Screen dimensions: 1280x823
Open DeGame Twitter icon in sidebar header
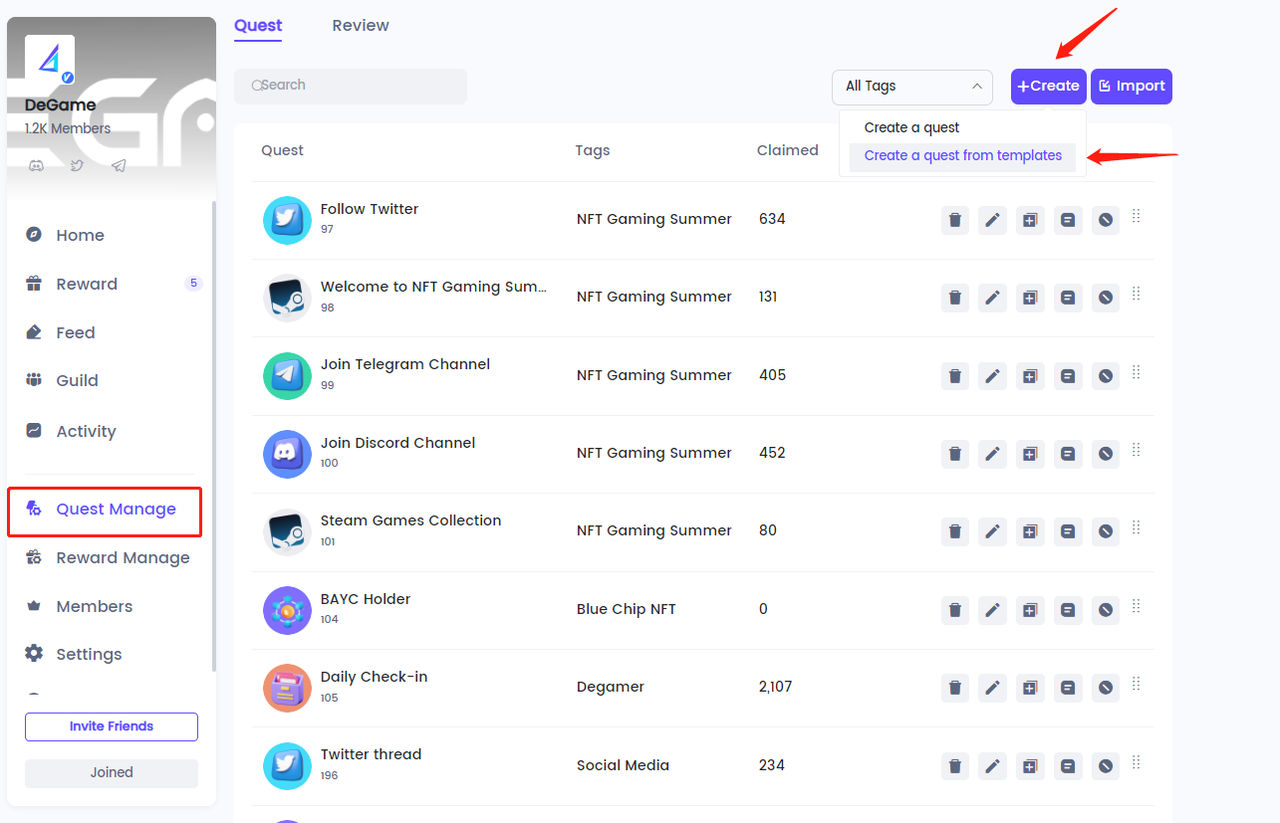click(77, 166)
